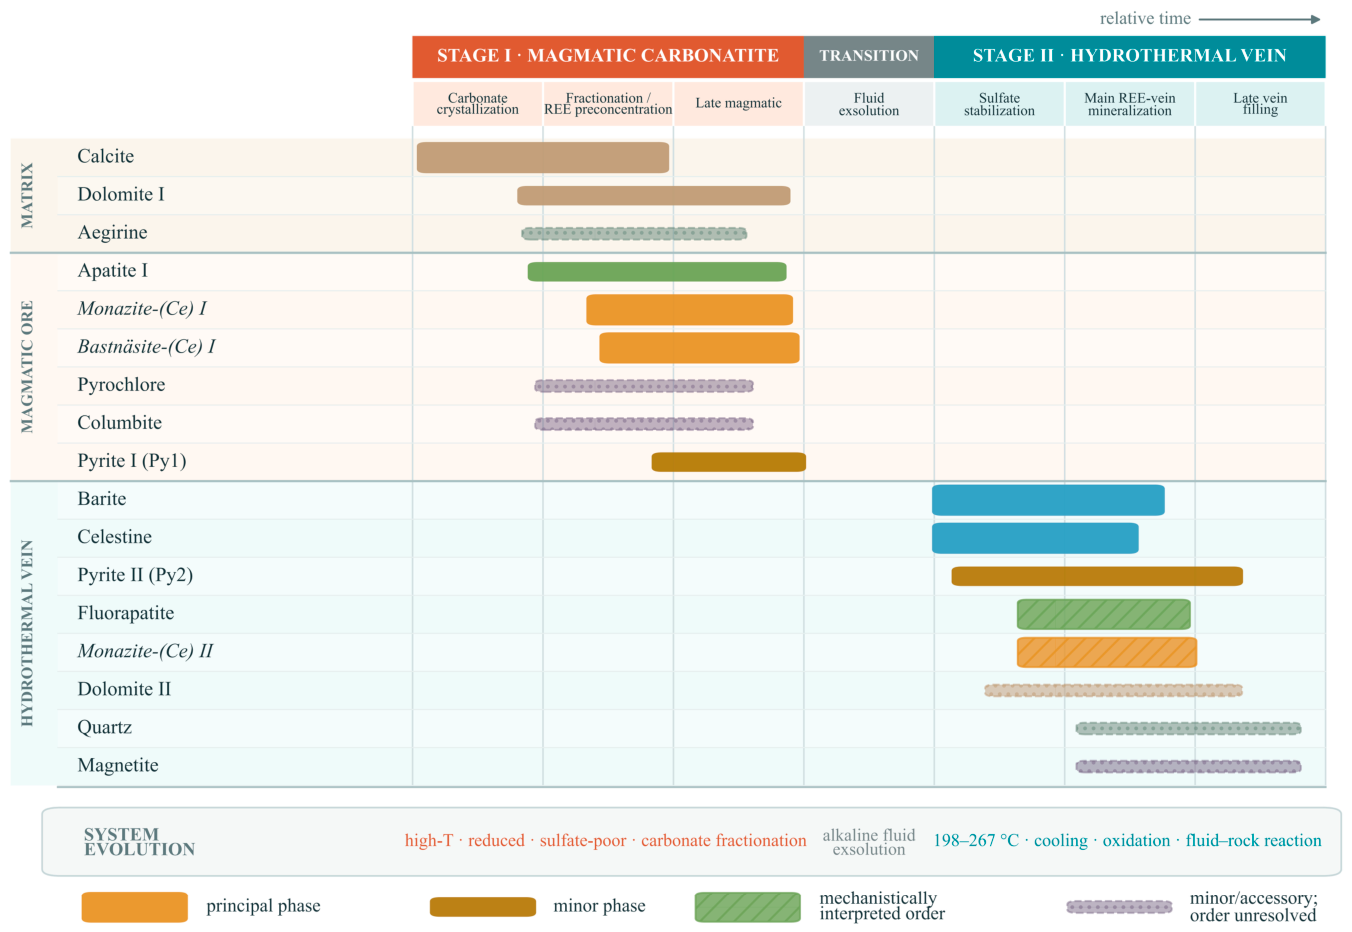Click the principal phase orange legend swatch
1352x932 pixels.
pyautogui.click(x=135, y=907)
